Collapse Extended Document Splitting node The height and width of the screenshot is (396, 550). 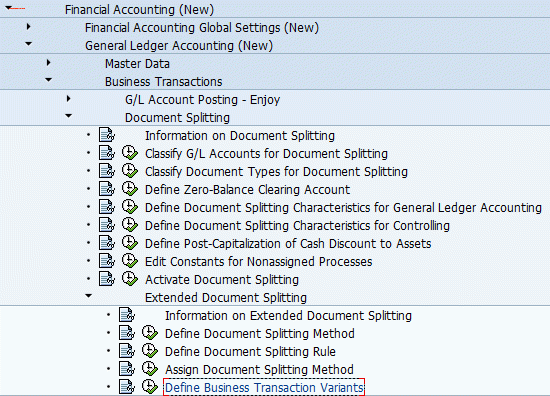pos(89,296)
